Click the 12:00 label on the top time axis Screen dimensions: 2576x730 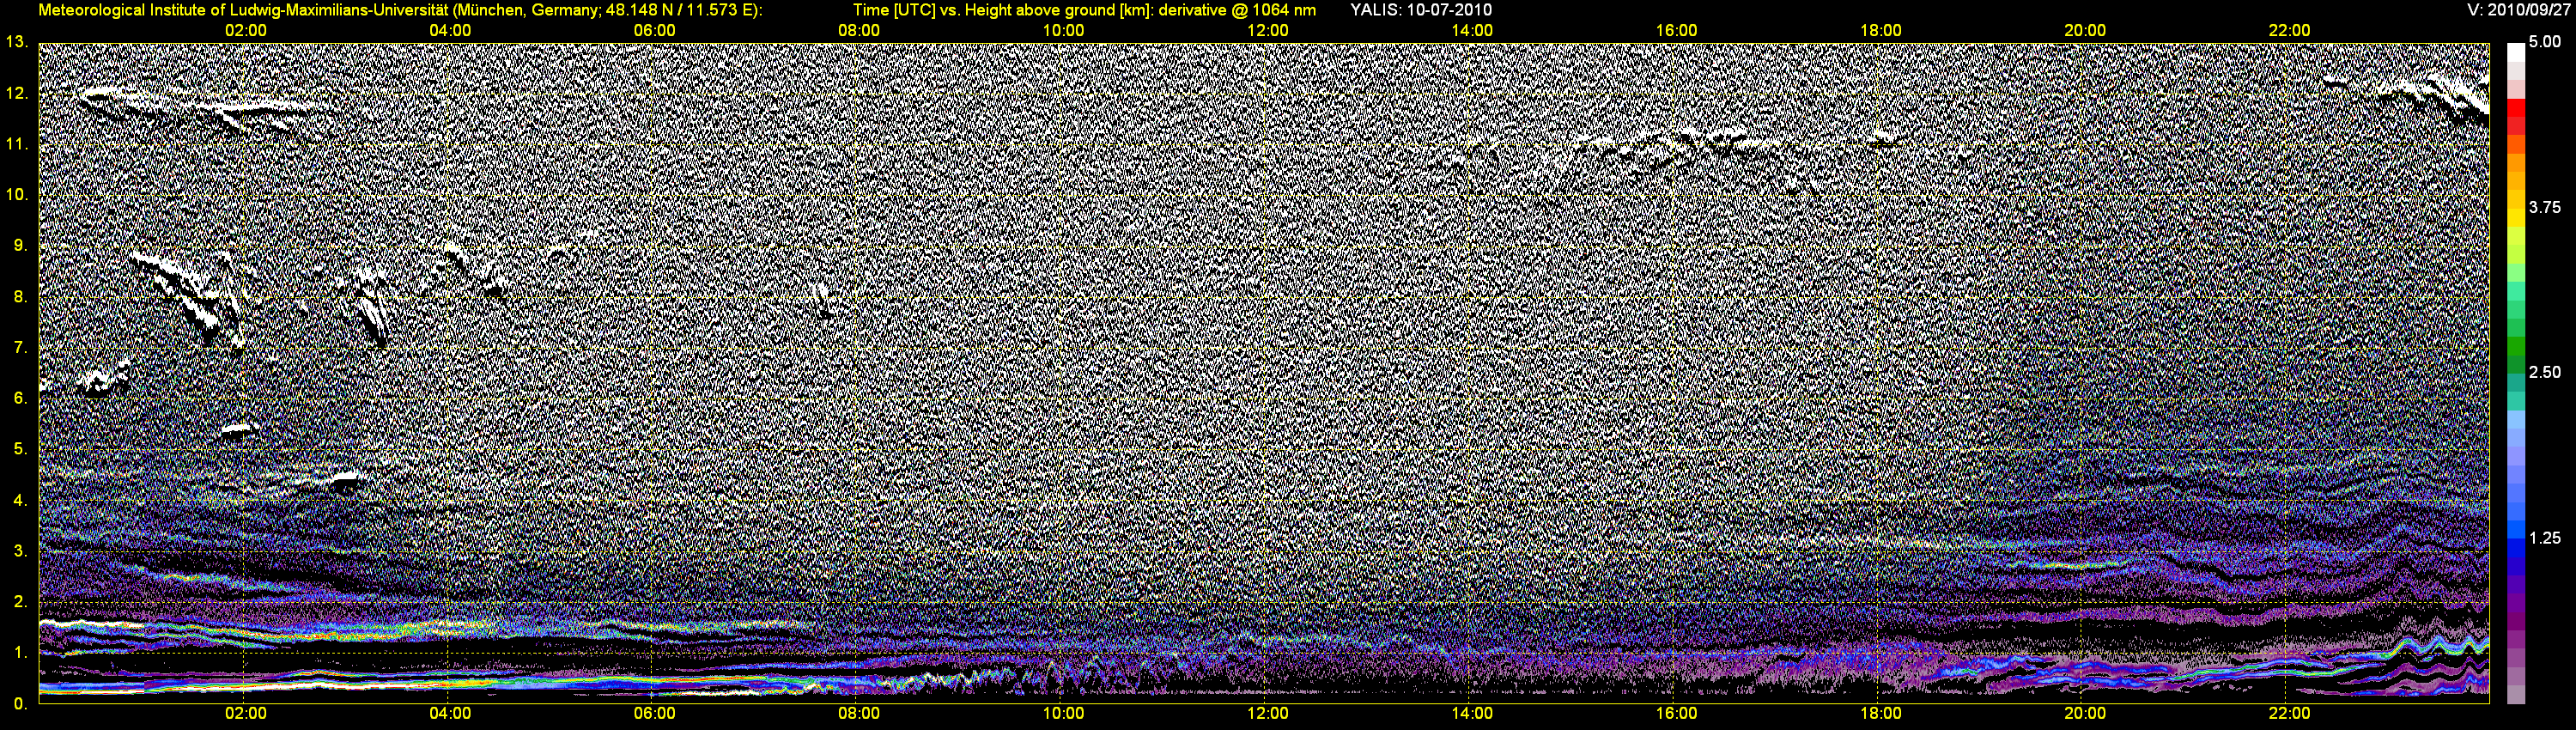(x=1267, y=31)
